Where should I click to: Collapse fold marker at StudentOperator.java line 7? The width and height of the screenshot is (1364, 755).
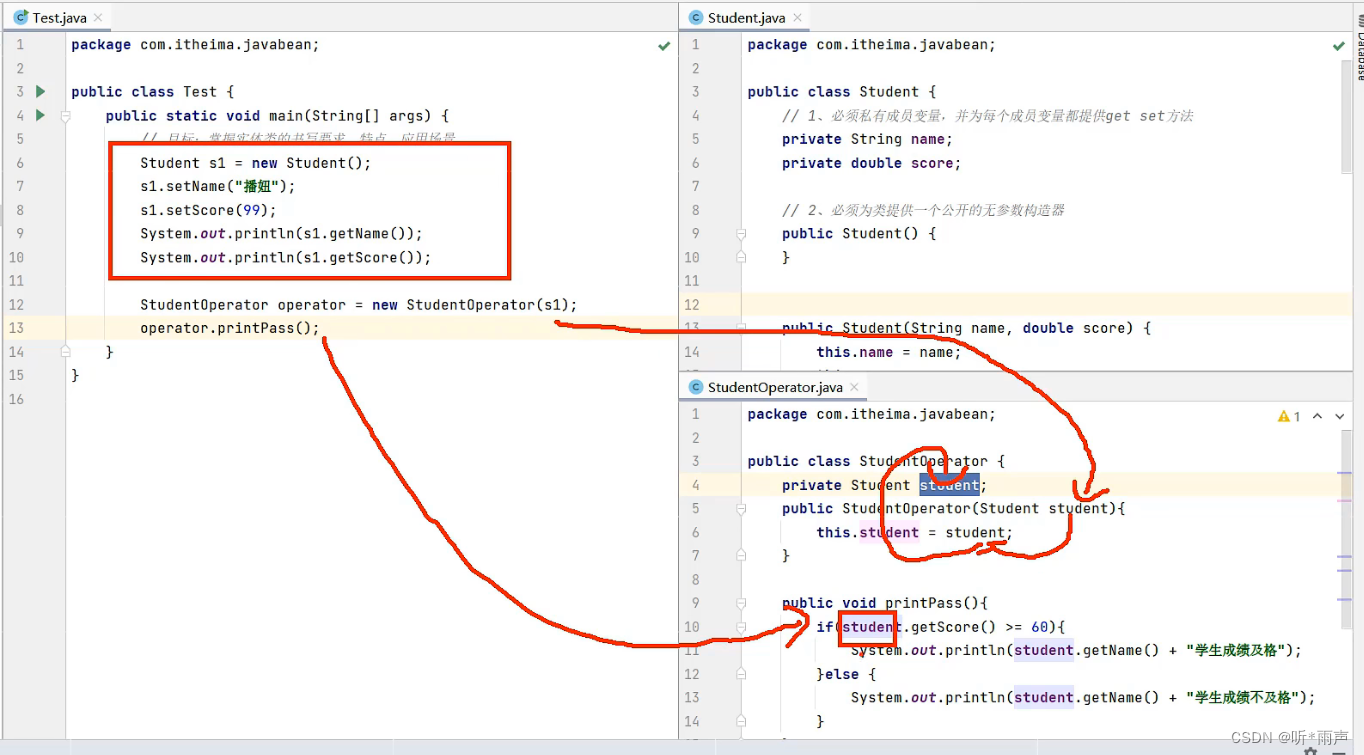pos(741,556)
